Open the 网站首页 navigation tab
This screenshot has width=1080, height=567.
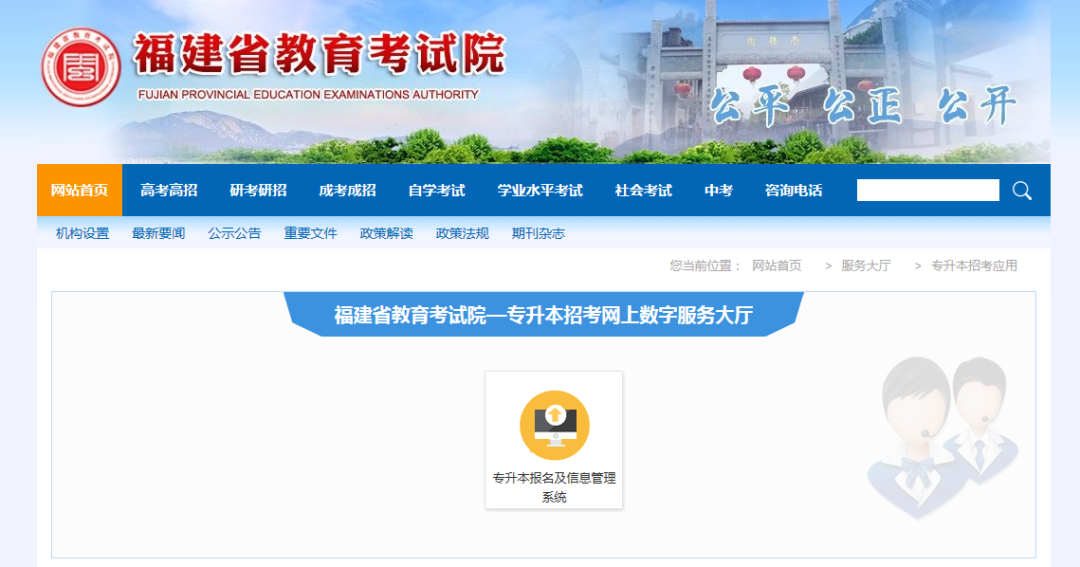tap(79, 190)
